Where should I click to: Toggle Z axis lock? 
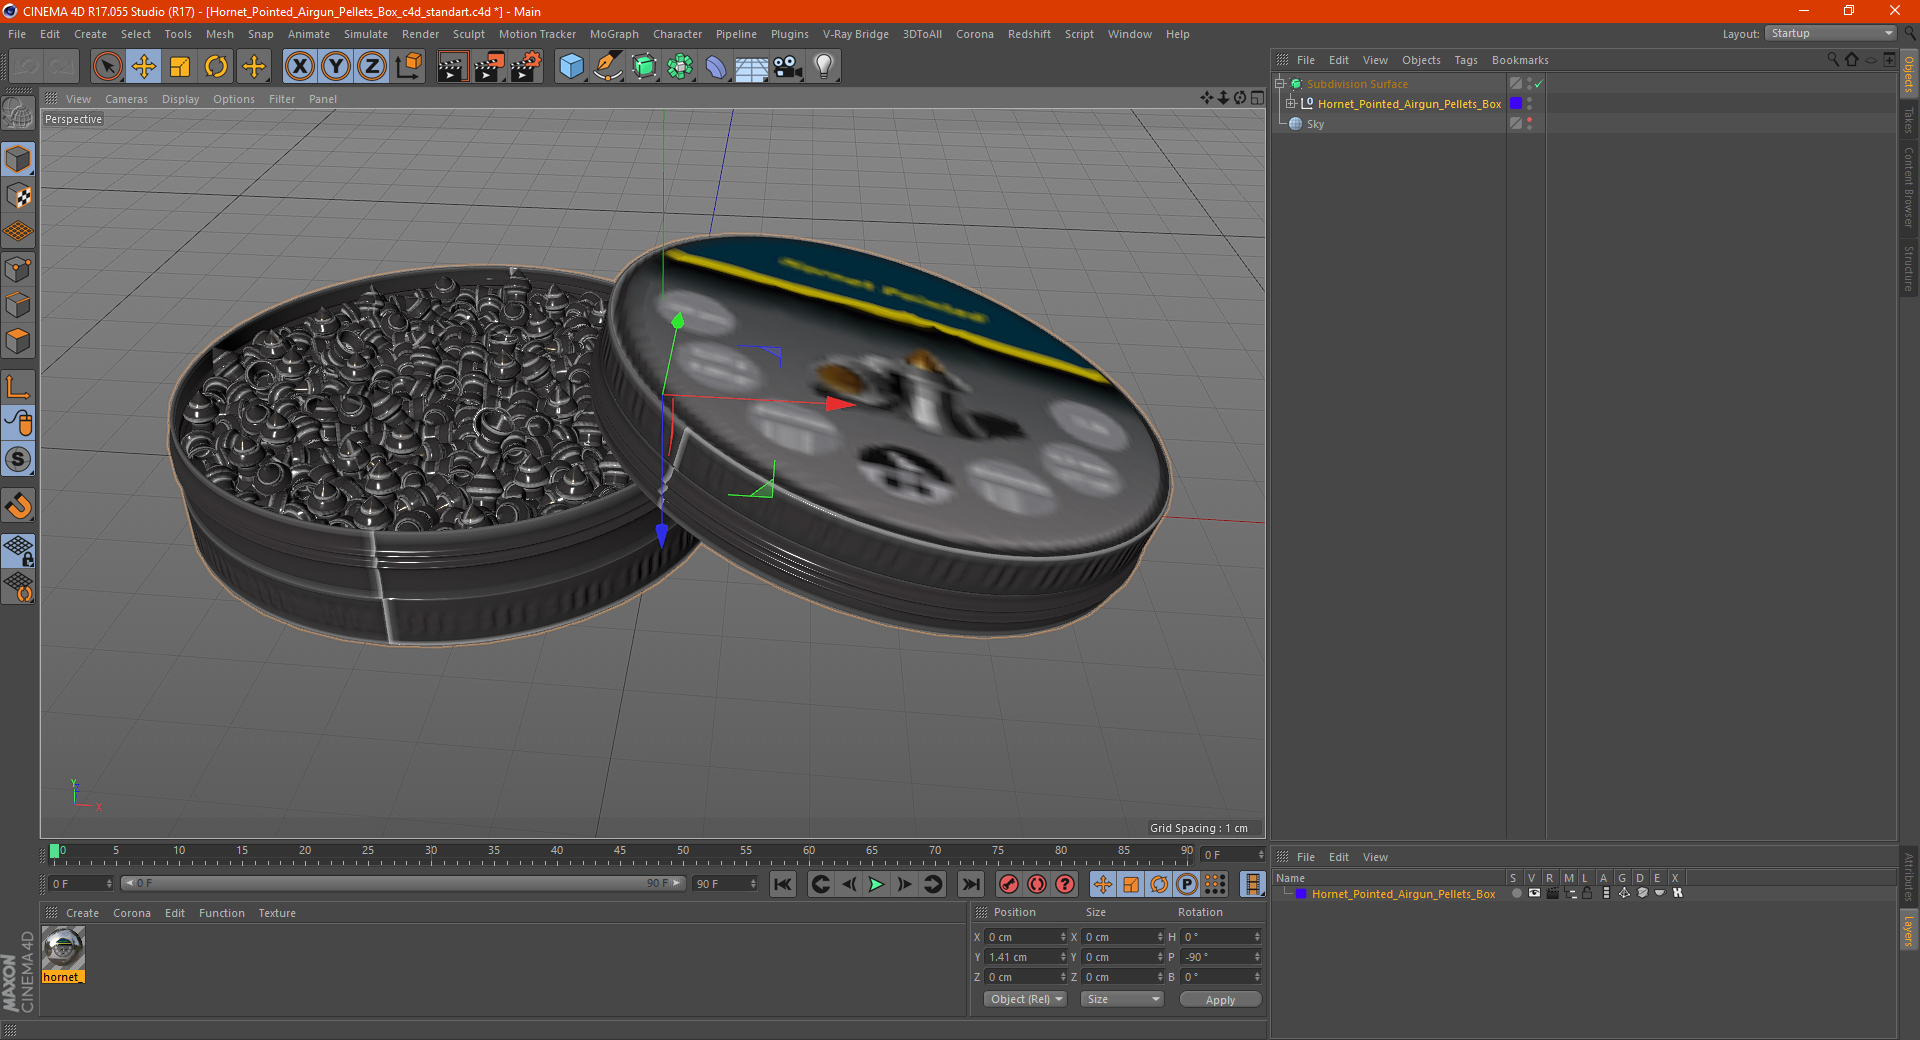coord(372,67)
